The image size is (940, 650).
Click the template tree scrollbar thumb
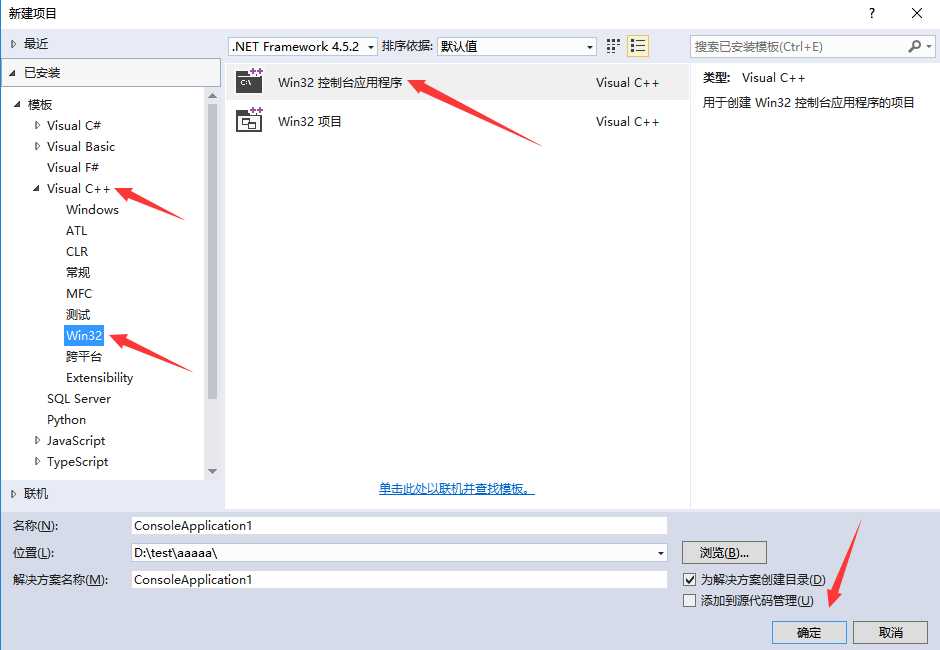(x=212, y=251)
